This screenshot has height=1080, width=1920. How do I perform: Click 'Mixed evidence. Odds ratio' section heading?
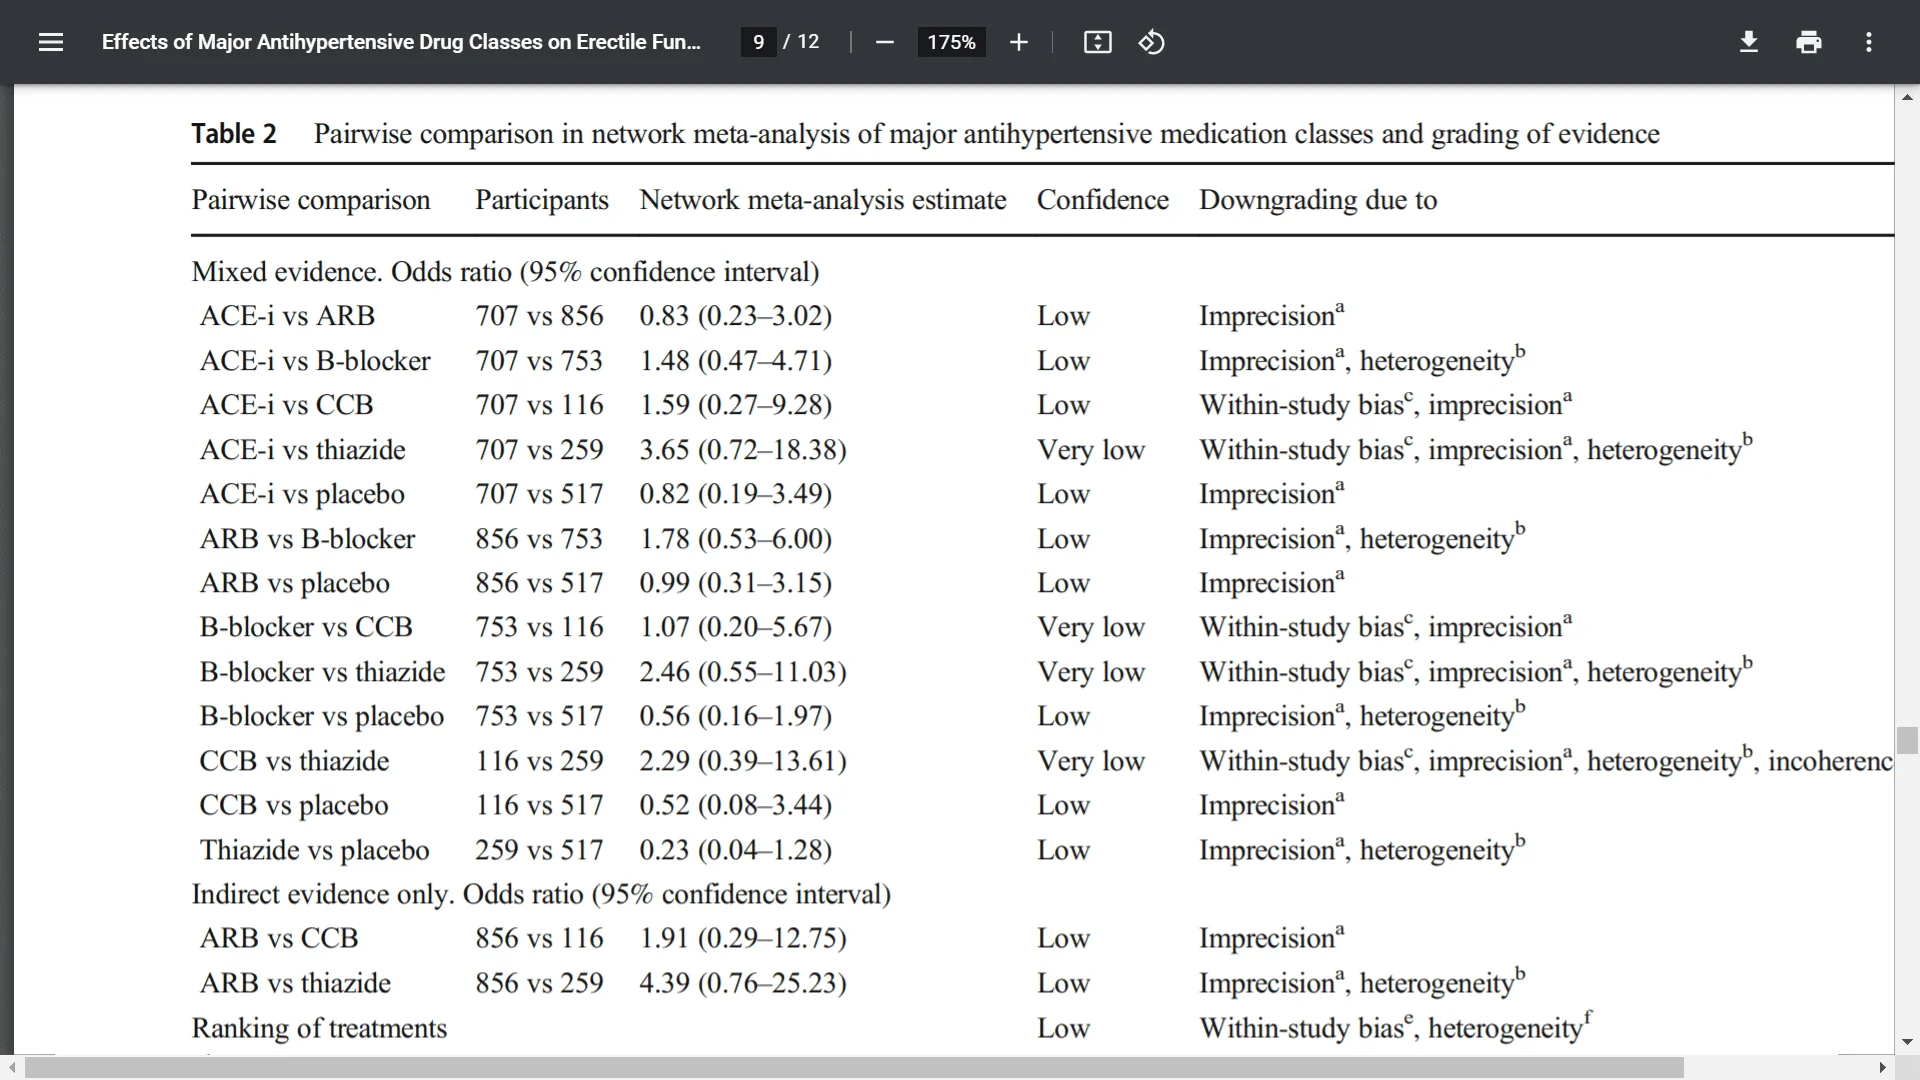505,272
